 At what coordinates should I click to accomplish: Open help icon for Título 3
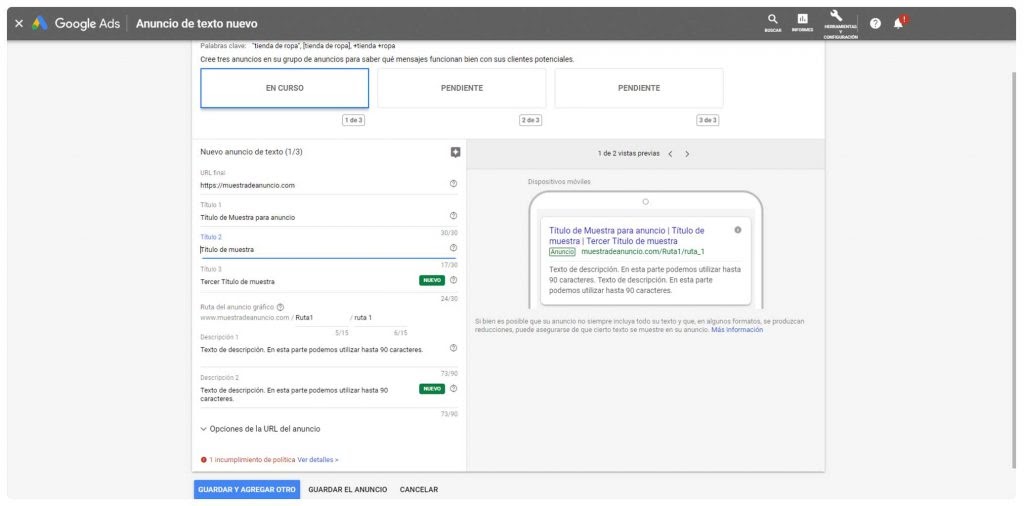click(x=453, y=280)
